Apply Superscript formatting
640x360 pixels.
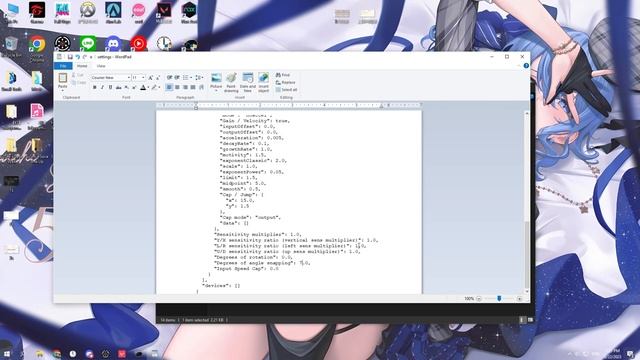pos(134,87)
